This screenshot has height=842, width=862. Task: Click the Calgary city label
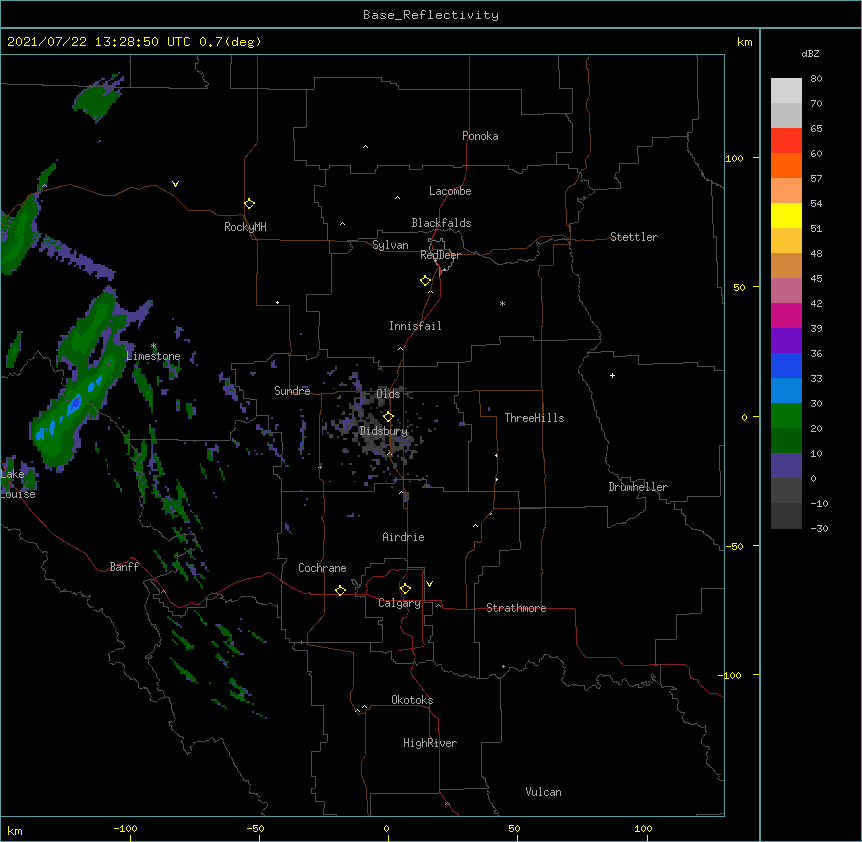coord(399,603)
